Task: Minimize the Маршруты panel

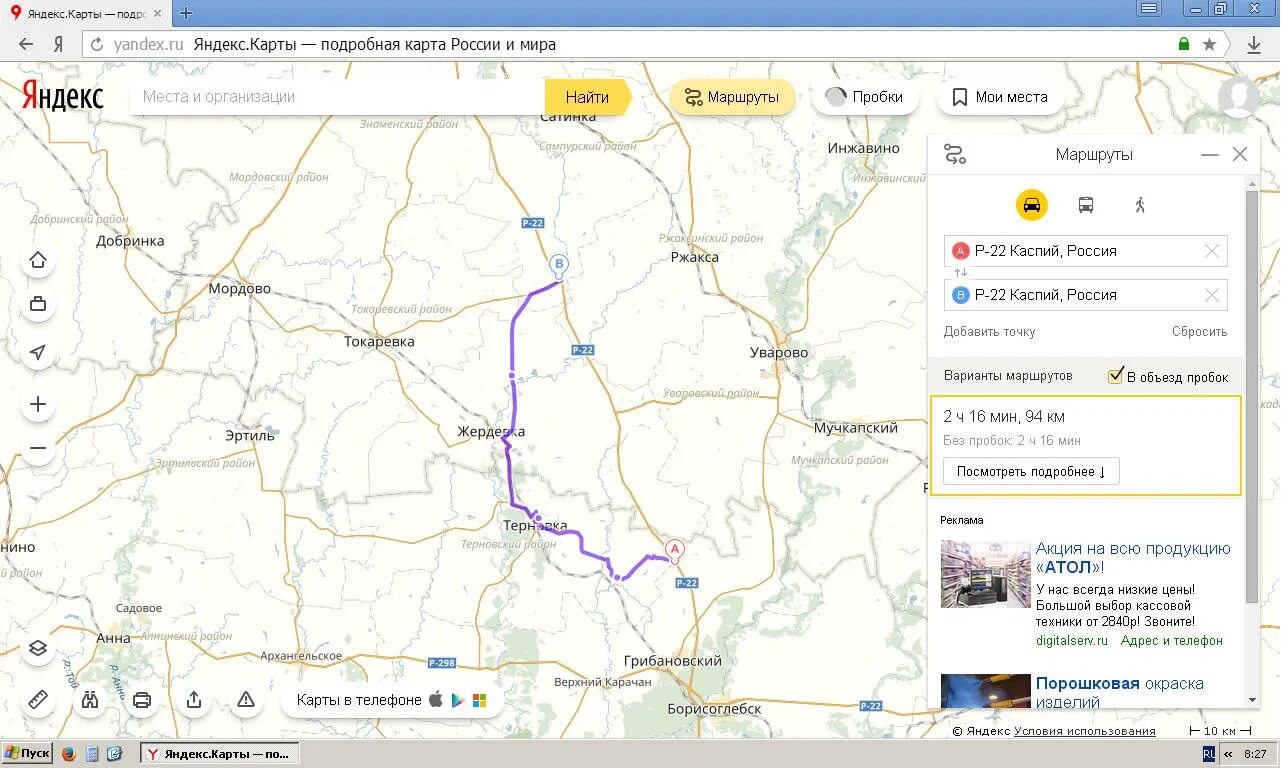Action: (x=1209, y=155)
